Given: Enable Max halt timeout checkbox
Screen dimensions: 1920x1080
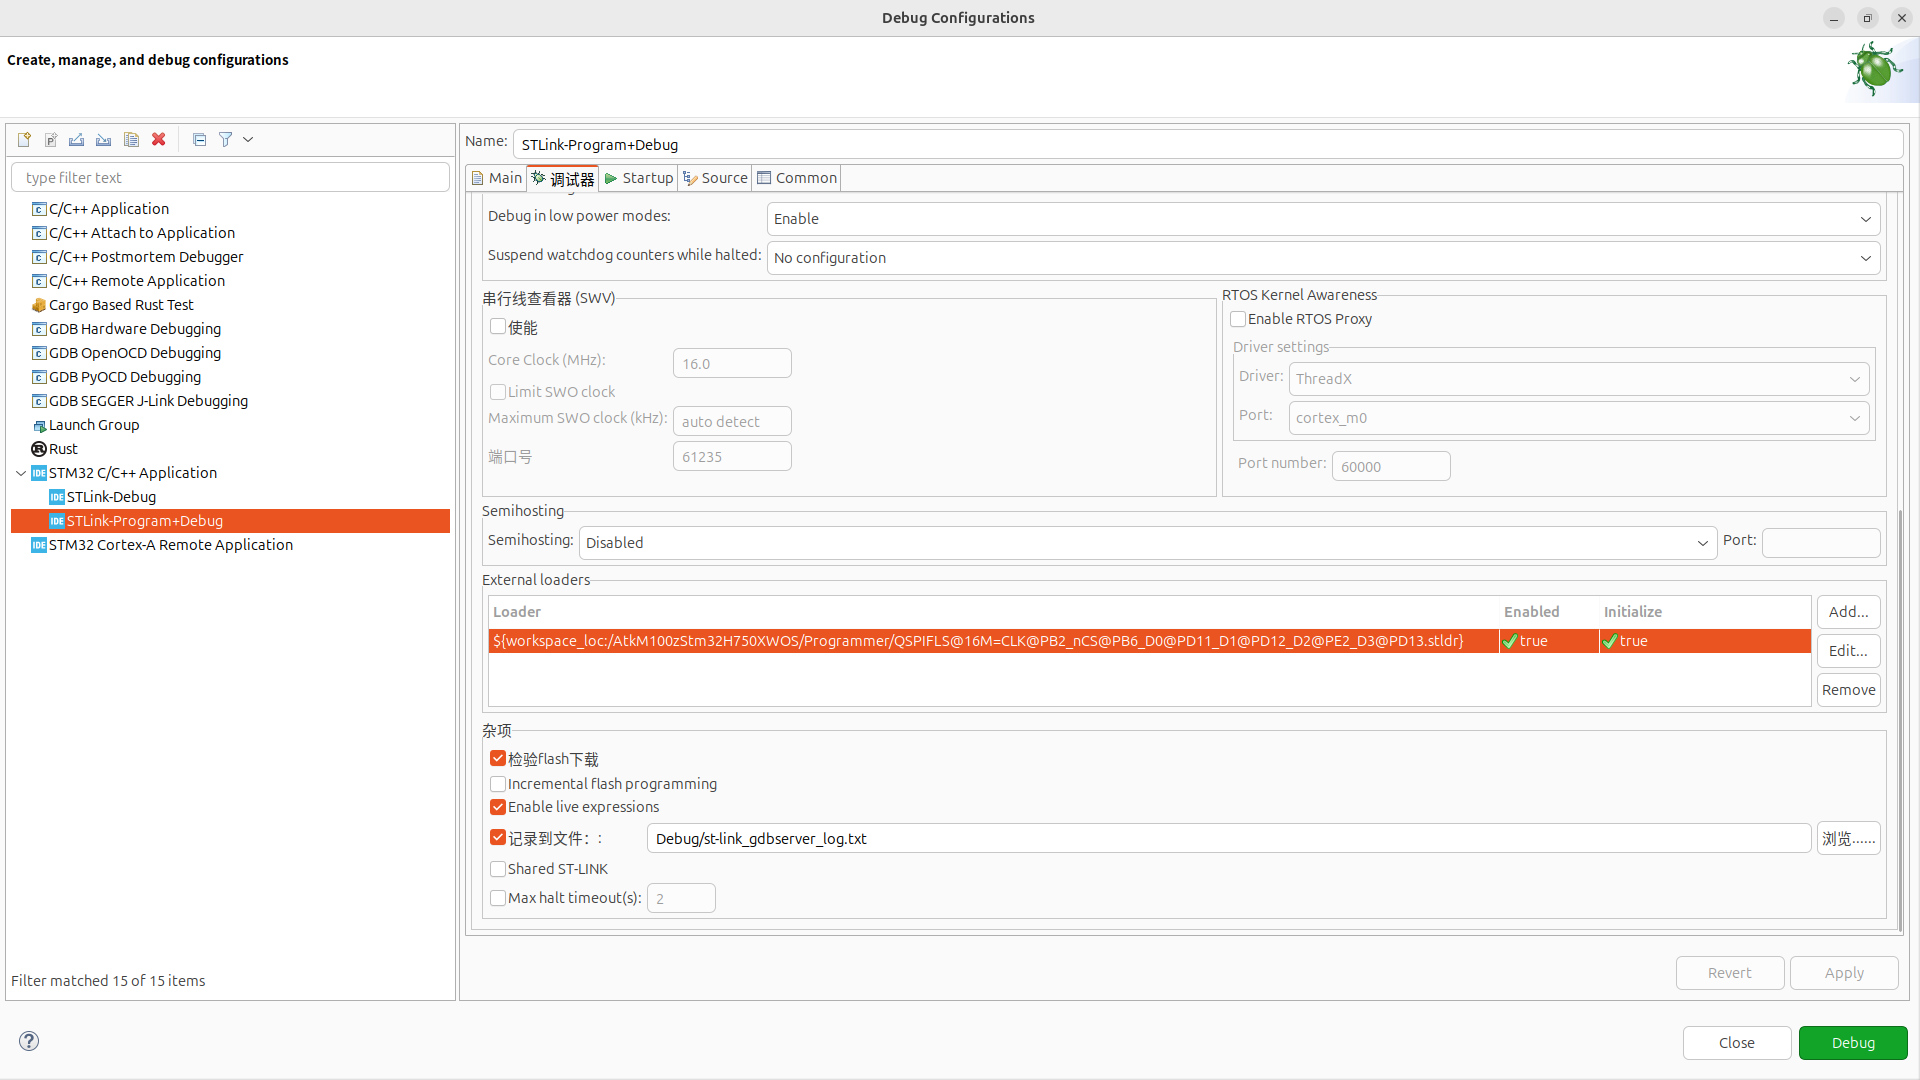Looking at the screenshot, I should (498, 898).
